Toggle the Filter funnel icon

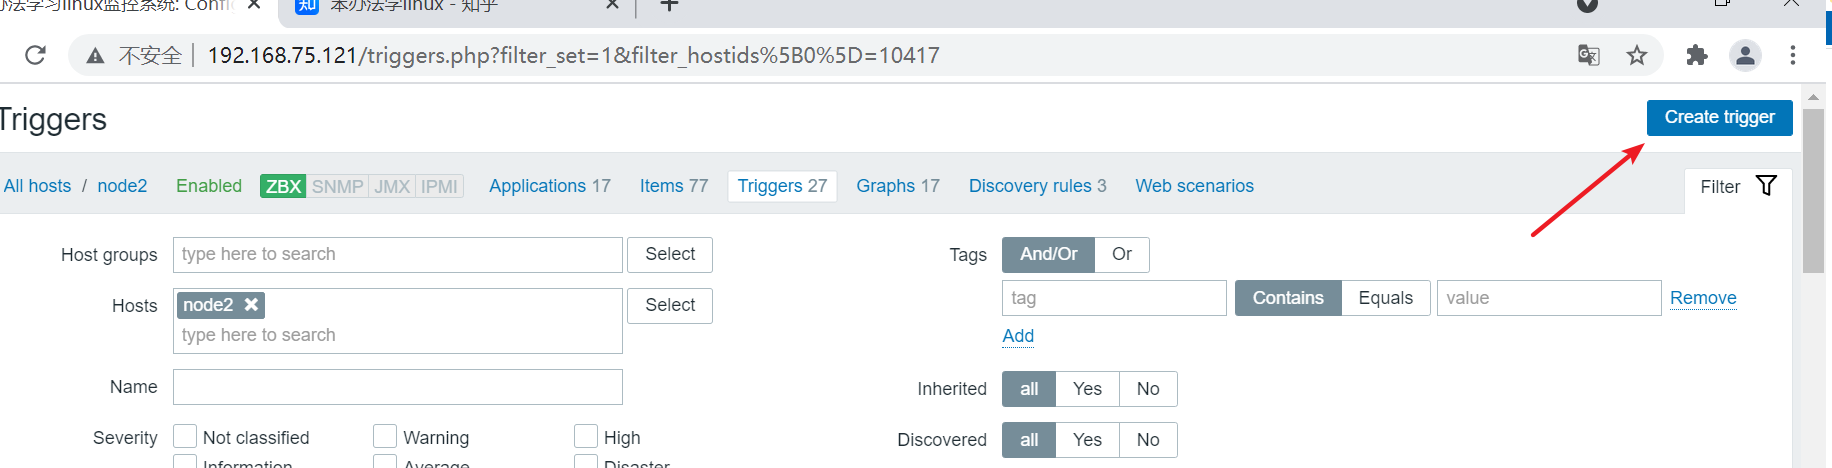(x=1766, y=186)
